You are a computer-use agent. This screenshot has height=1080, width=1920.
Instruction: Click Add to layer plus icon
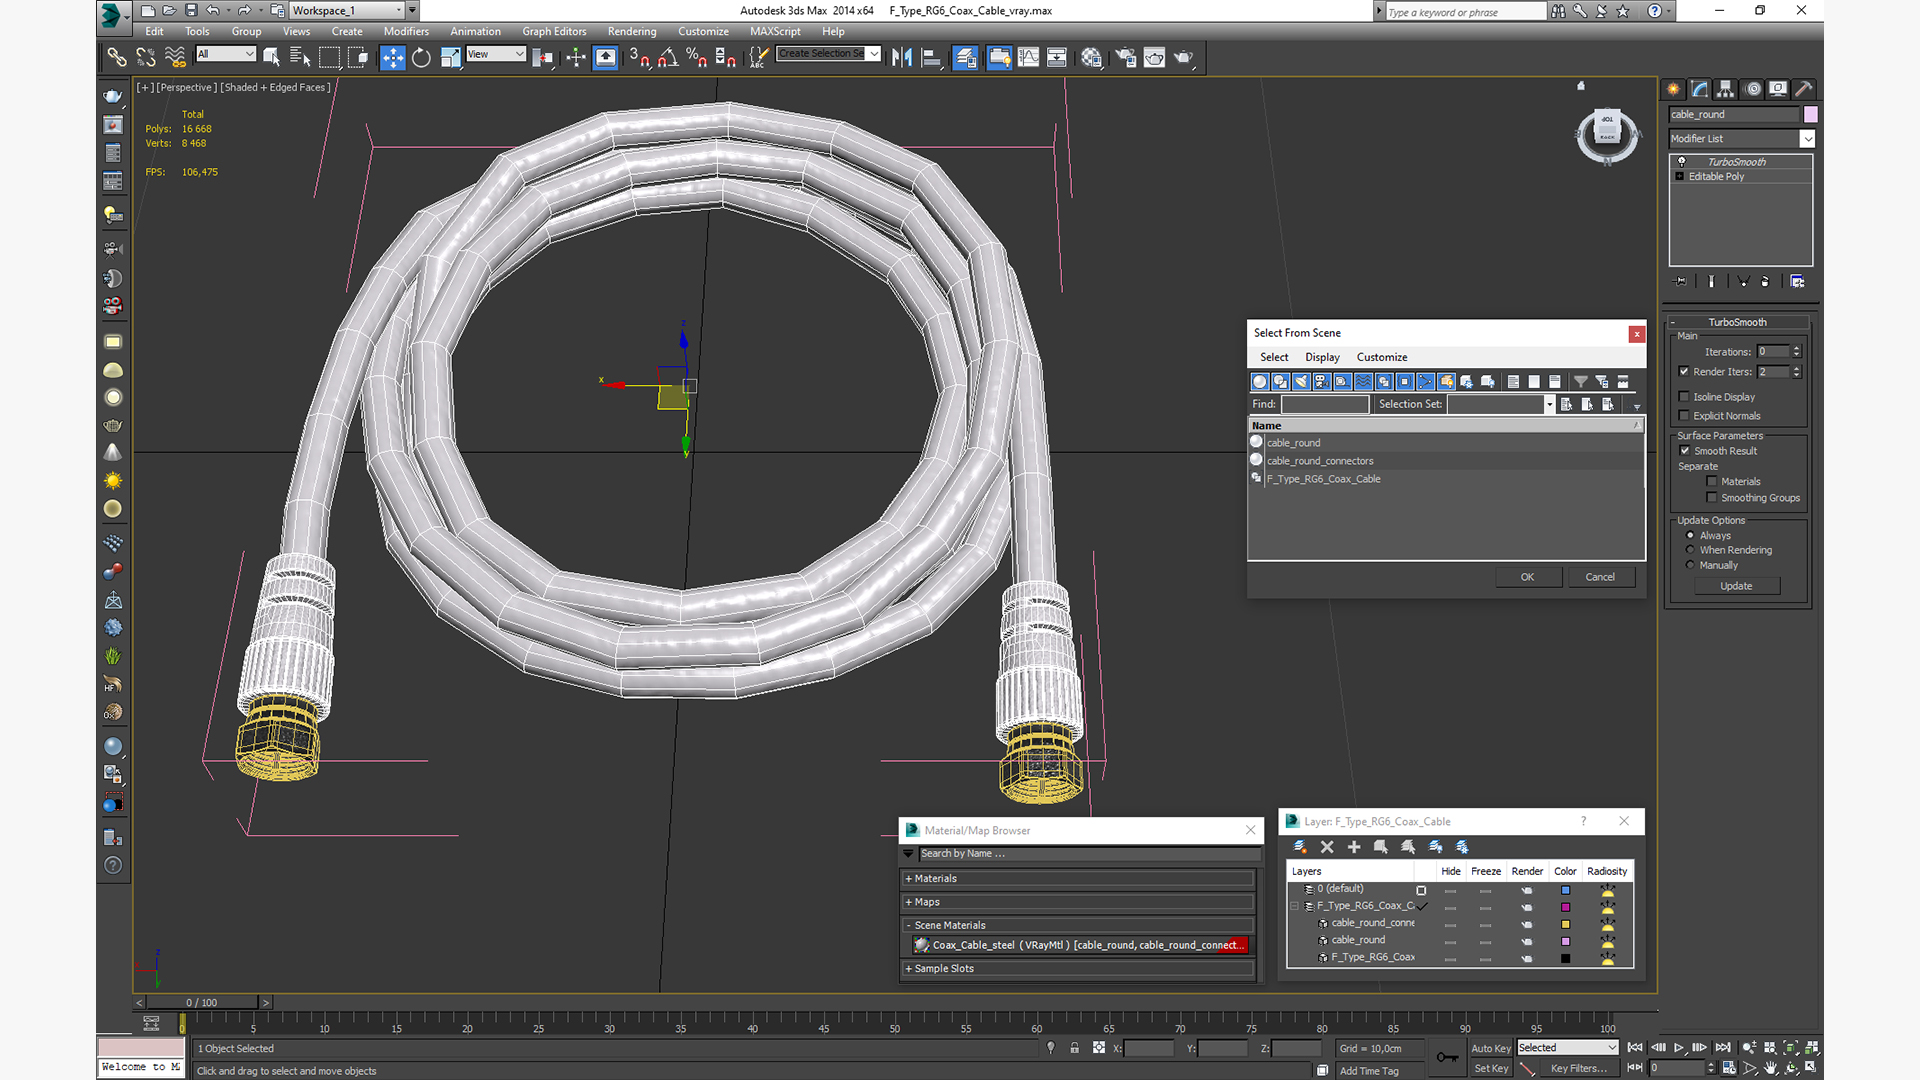point(1354,847)
